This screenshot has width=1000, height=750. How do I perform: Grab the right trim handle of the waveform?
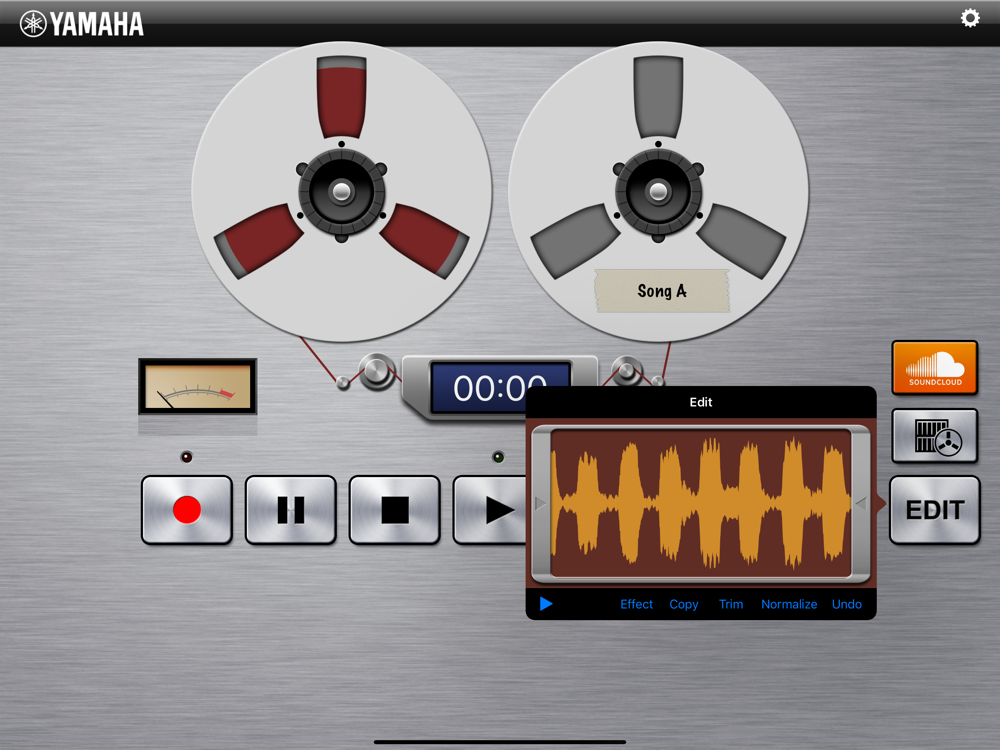[861, 503]
